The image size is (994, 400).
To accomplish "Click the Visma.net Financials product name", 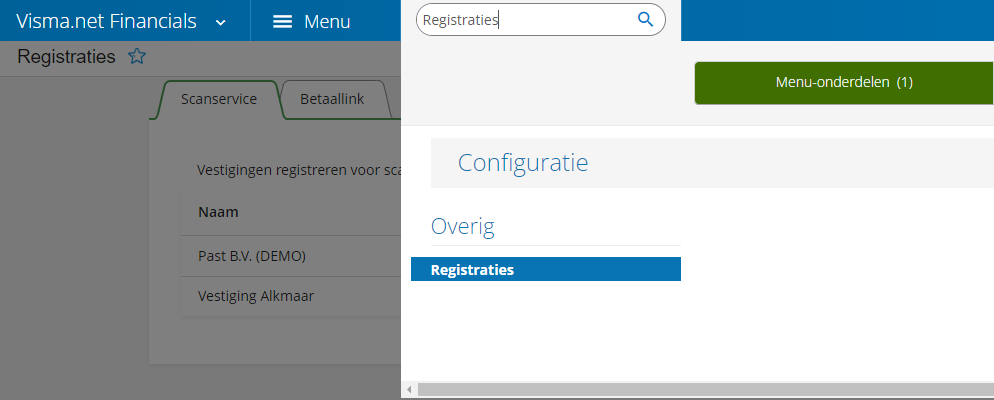I will pos(106,21).
